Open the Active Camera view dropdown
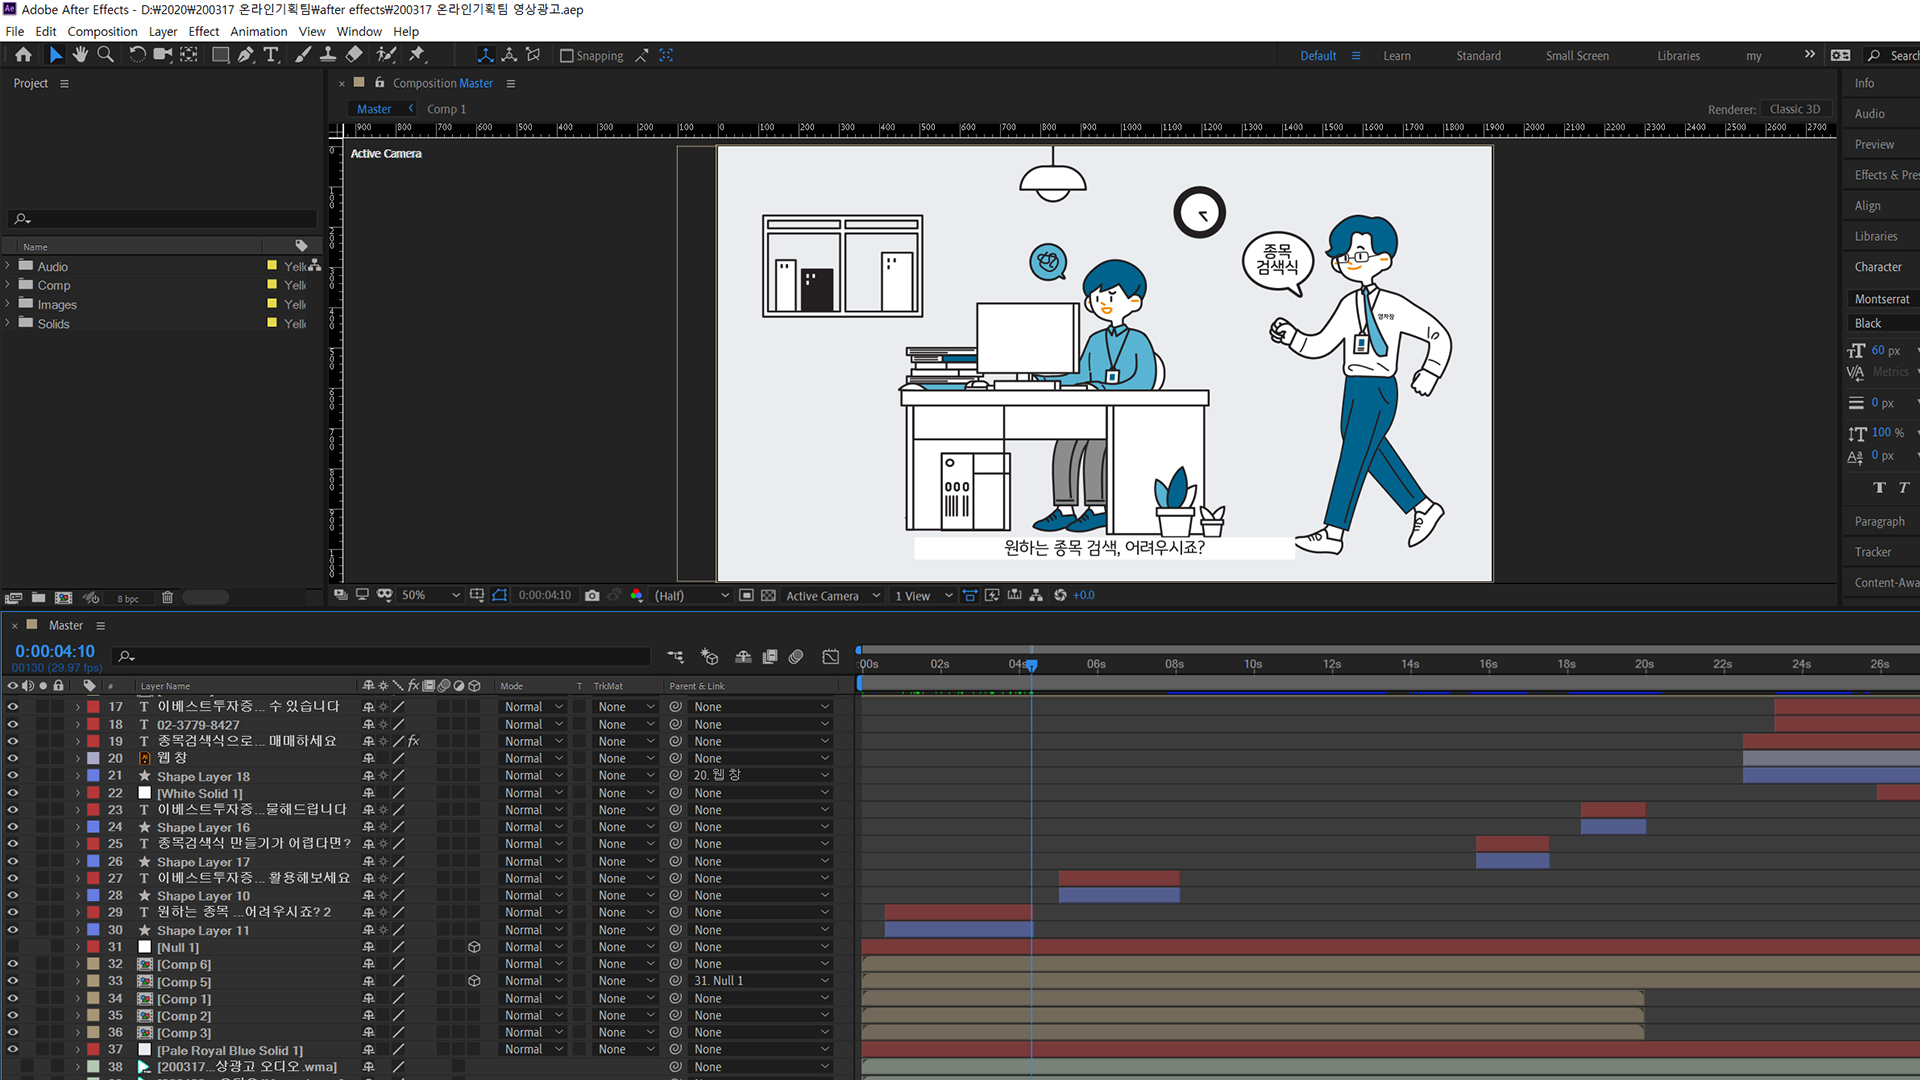Viewport: 1920px width, 1080px height. coord(832,596)
